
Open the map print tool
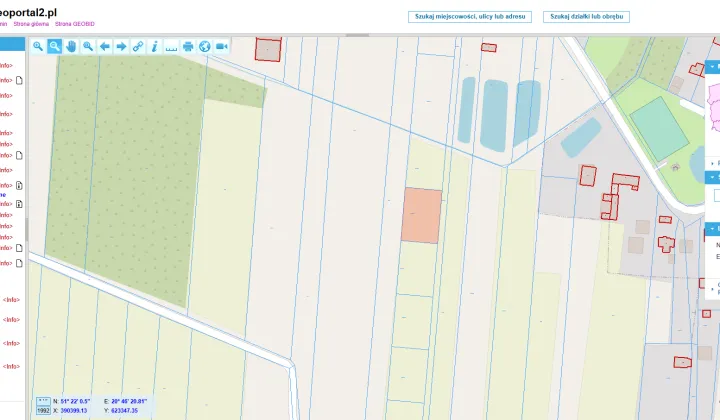[188, 46]
